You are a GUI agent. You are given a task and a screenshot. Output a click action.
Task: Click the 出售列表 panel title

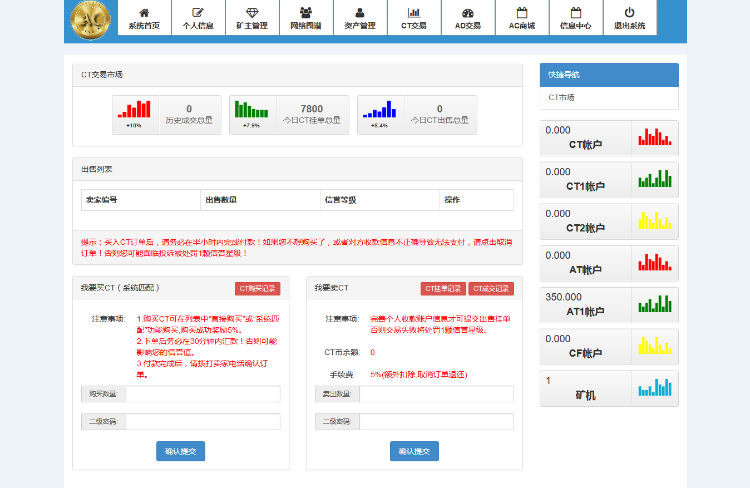coord(97,169)
